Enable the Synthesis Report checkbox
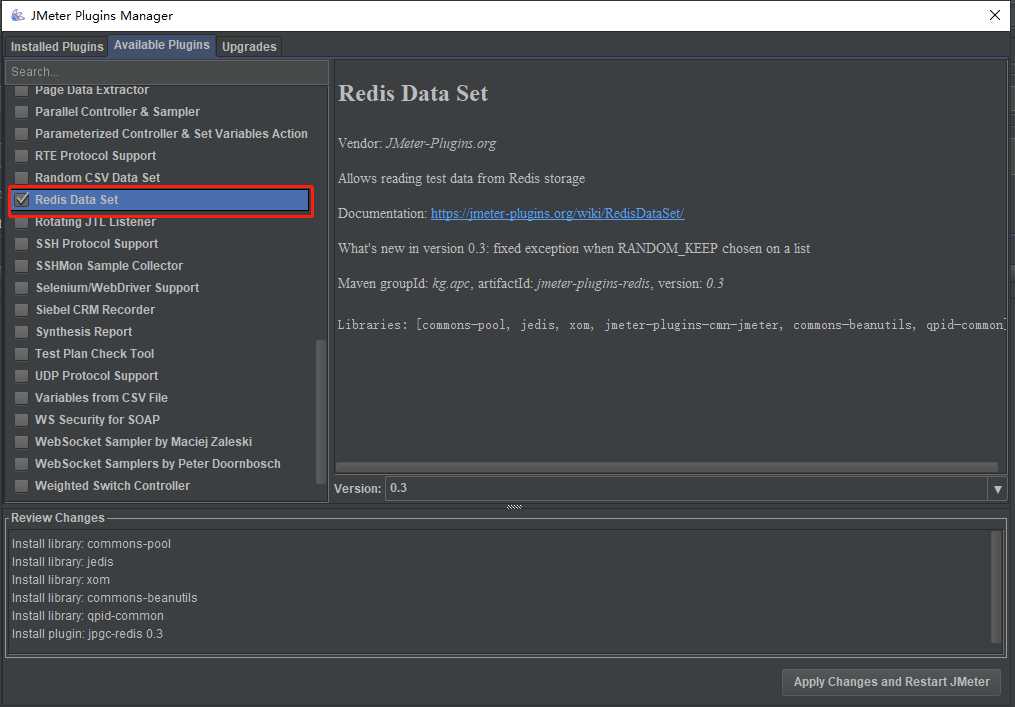The width and height of the screenshot is (1015, 707). (21, 332)
